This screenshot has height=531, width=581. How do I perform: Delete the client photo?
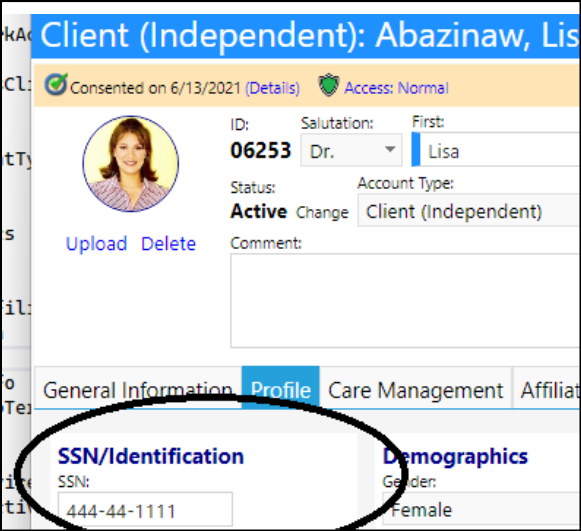point(169,244)
